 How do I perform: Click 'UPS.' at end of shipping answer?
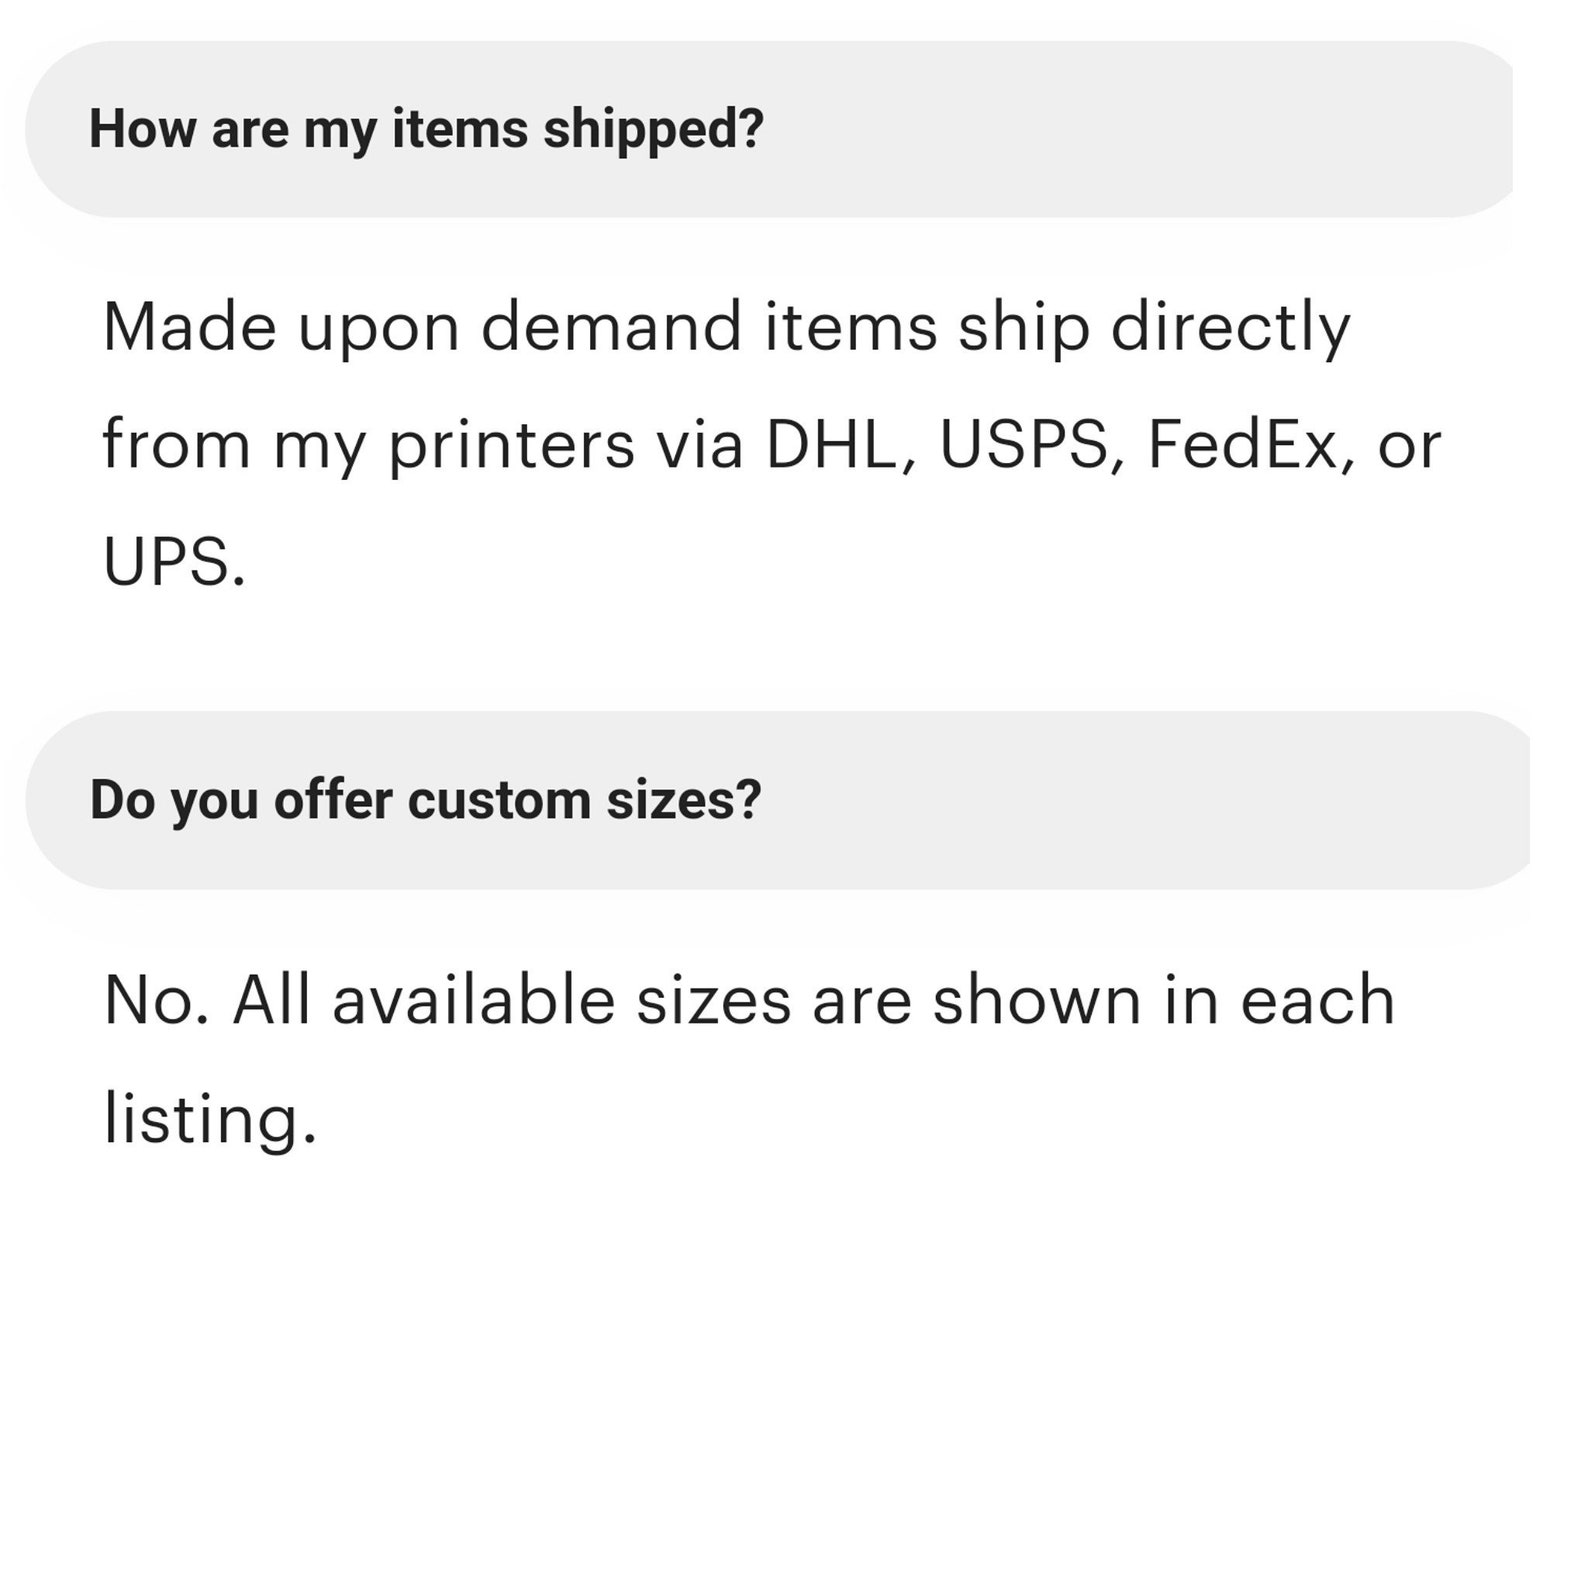click(x=174, y=562)
